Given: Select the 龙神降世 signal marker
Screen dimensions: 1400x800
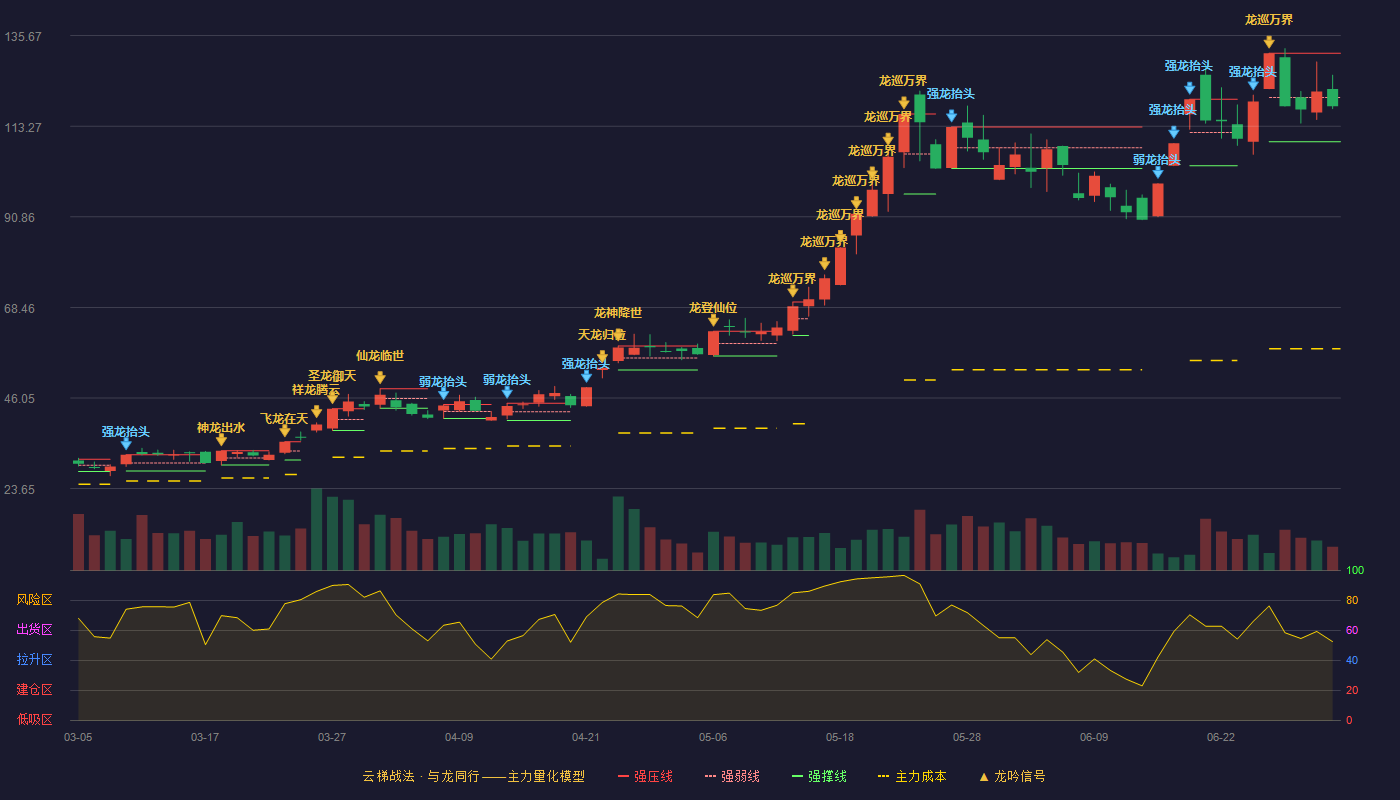Looking at the screenshot, I should pyautogui.click(x=618, y=335).
